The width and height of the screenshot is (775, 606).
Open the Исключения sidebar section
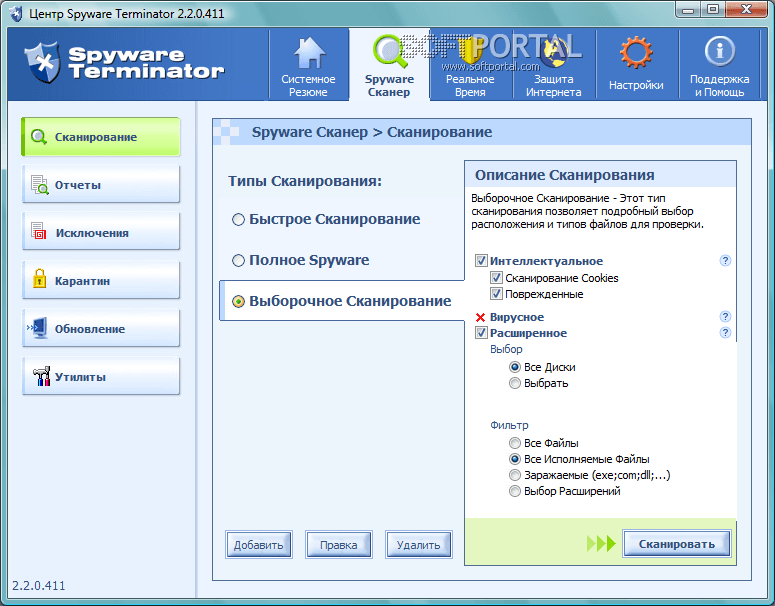click(x=101, y=231)
